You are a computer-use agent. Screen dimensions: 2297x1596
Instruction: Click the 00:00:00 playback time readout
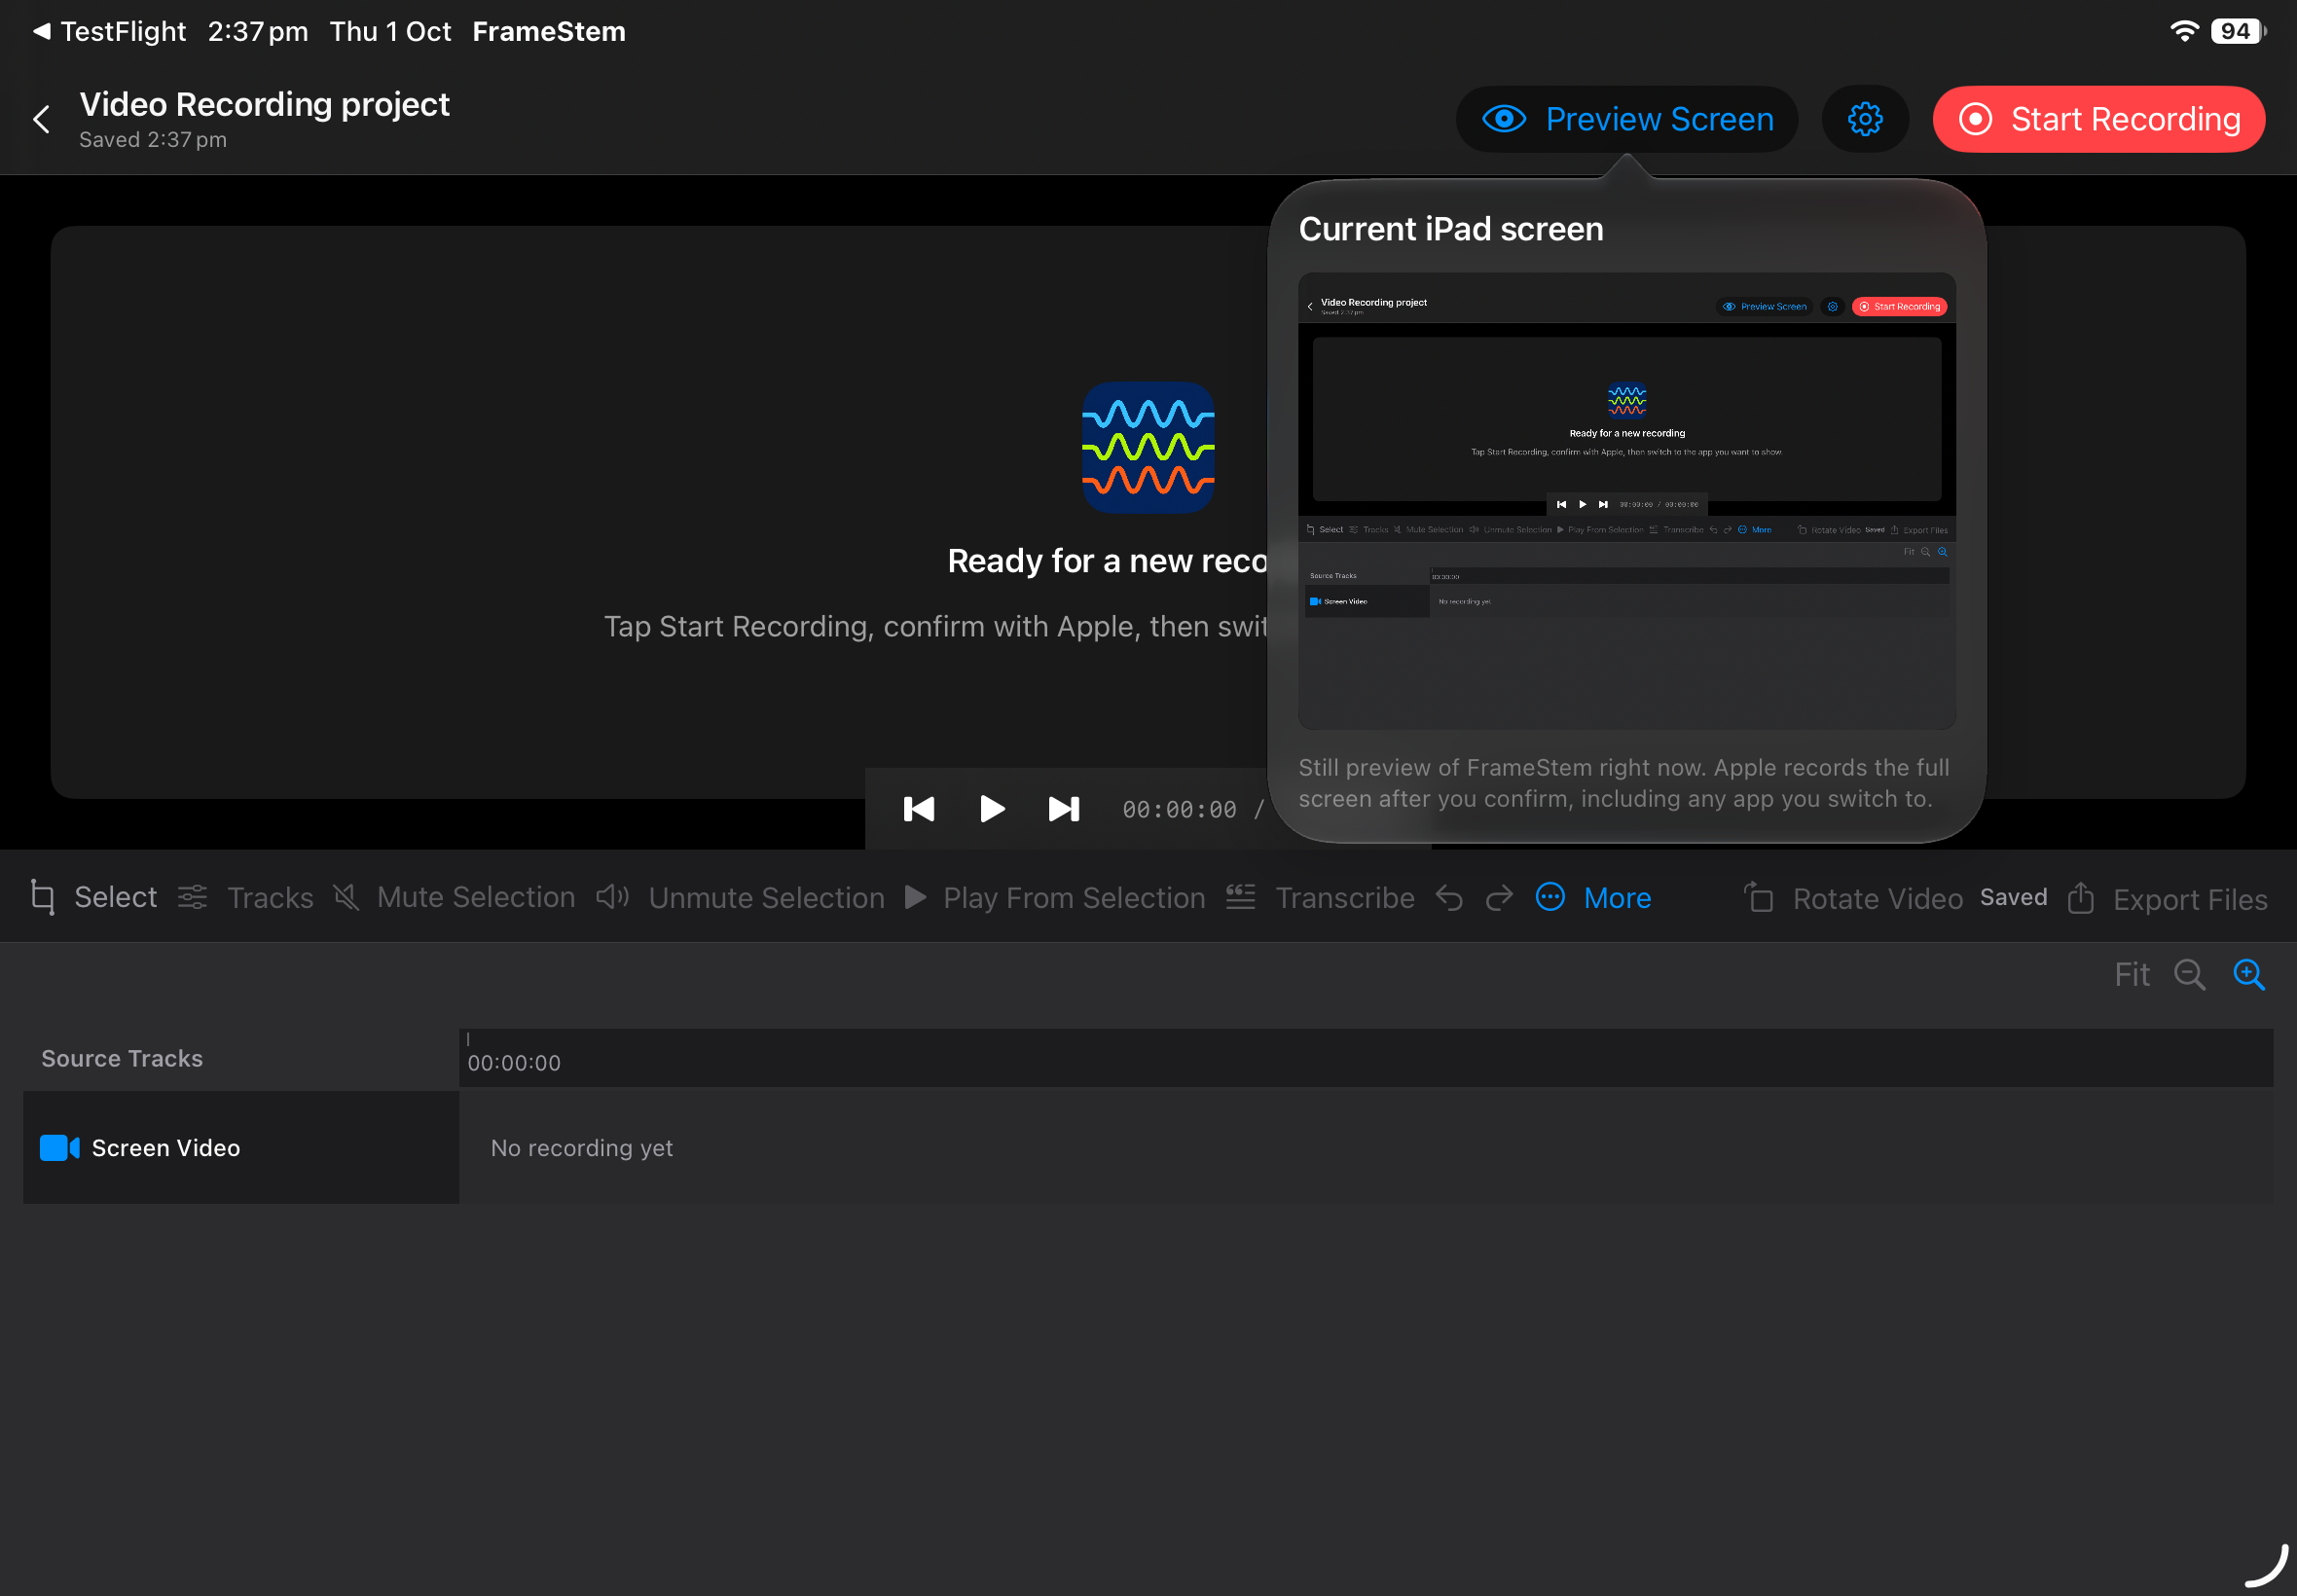tap(1179, 809)
